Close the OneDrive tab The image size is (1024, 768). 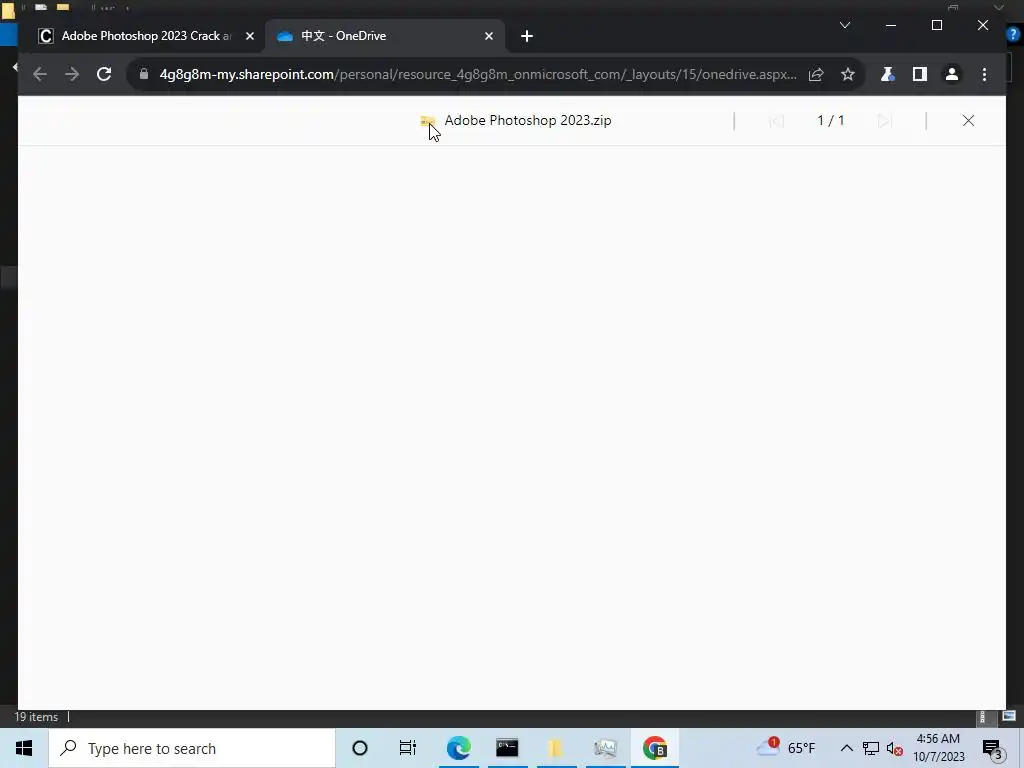click(x=488, y=36)
